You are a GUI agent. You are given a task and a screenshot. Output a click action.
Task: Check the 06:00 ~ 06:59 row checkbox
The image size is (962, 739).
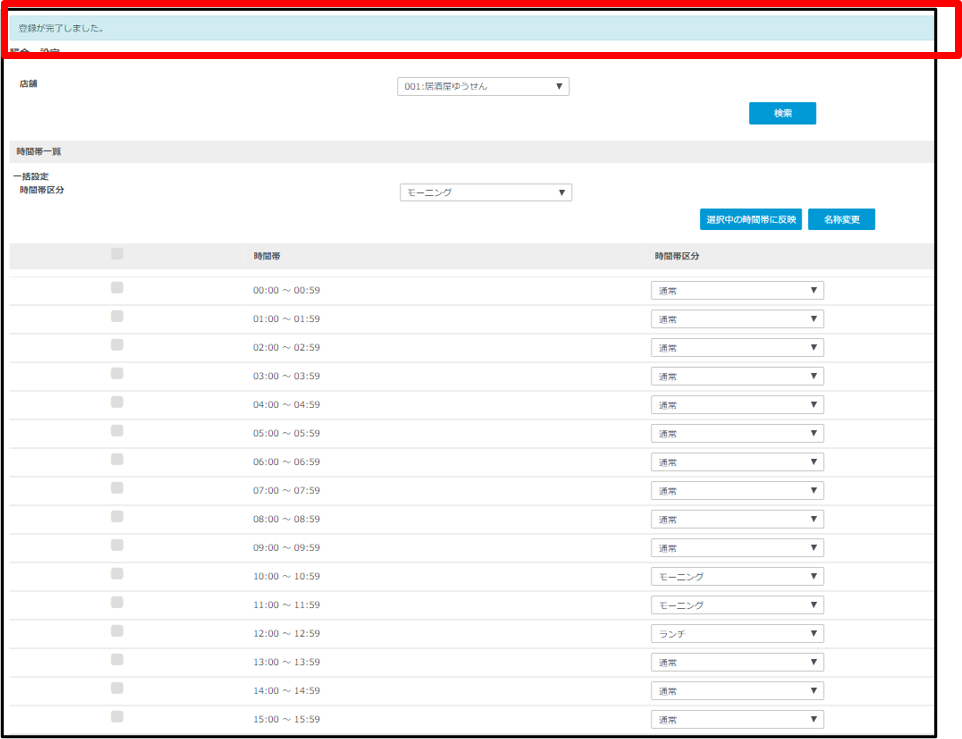117,459
